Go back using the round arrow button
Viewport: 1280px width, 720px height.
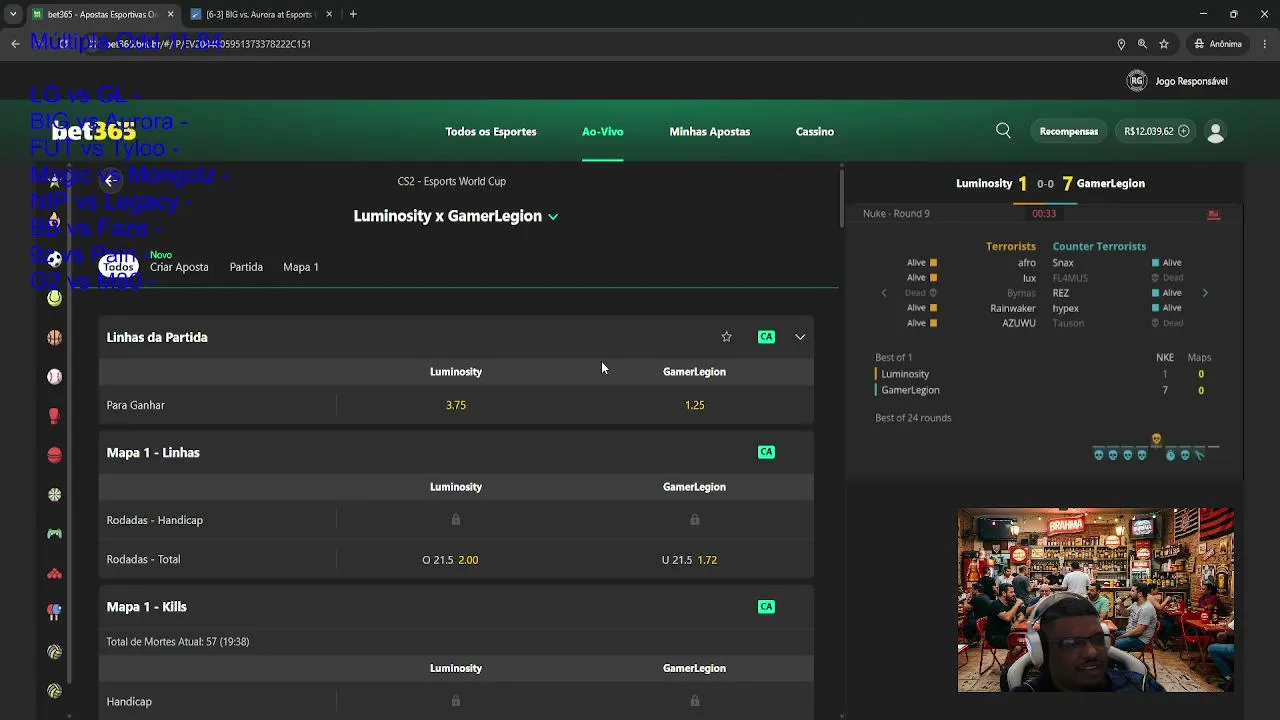point(109,181)
